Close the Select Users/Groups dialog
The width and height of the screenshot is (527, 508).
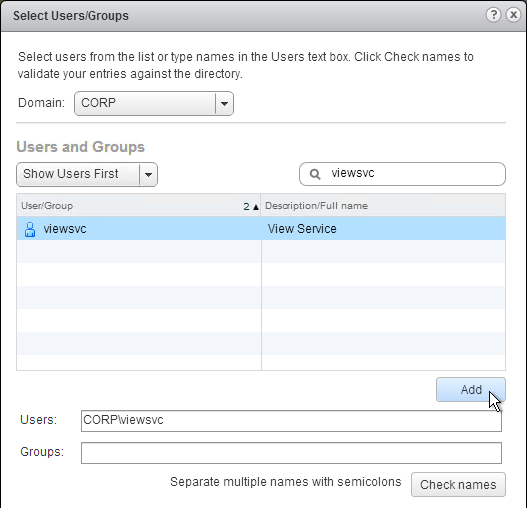(514, 15)
